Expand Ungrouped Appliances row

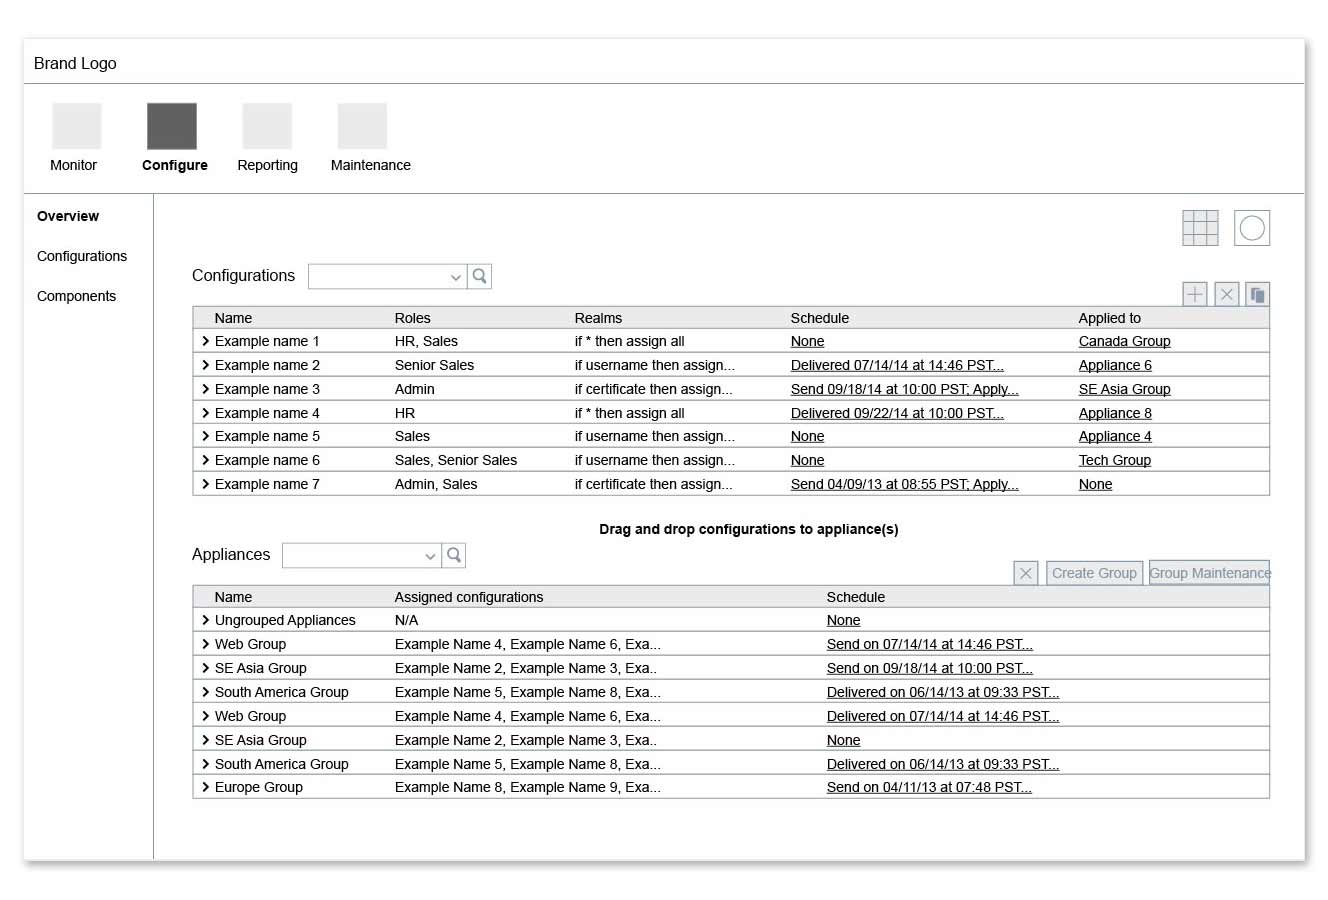point(206,620)
